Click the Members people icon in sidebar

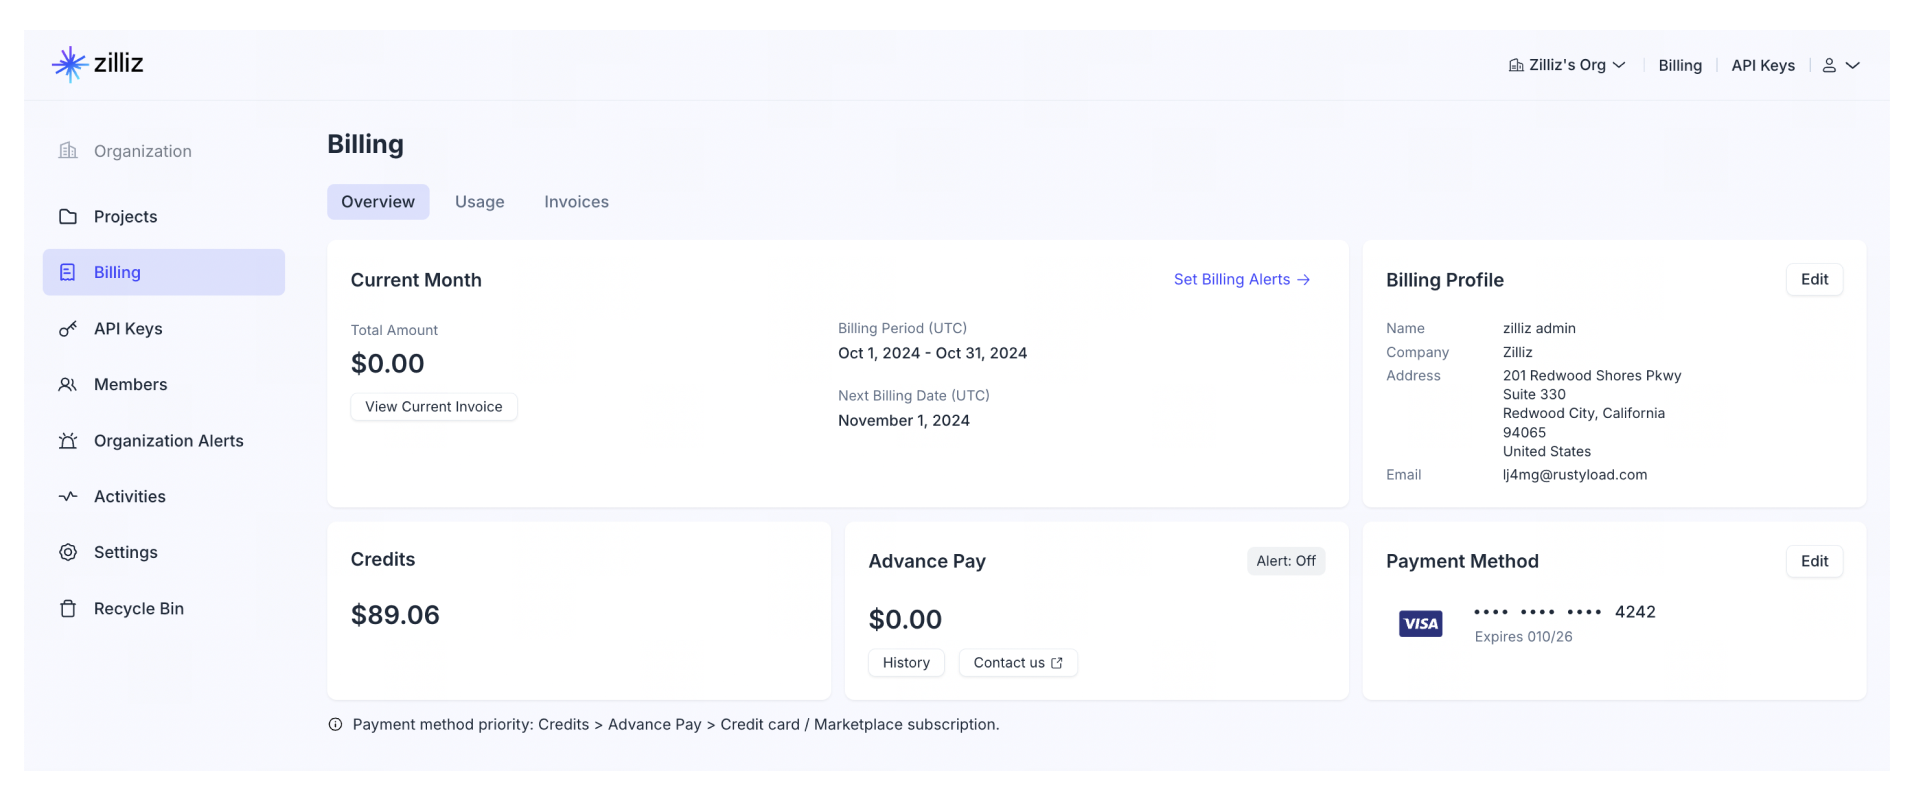point(67,384)
